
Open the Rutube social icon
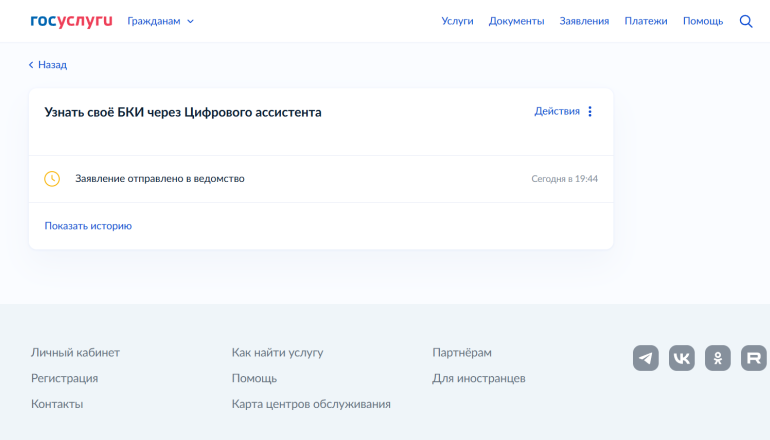coord(754,358)
